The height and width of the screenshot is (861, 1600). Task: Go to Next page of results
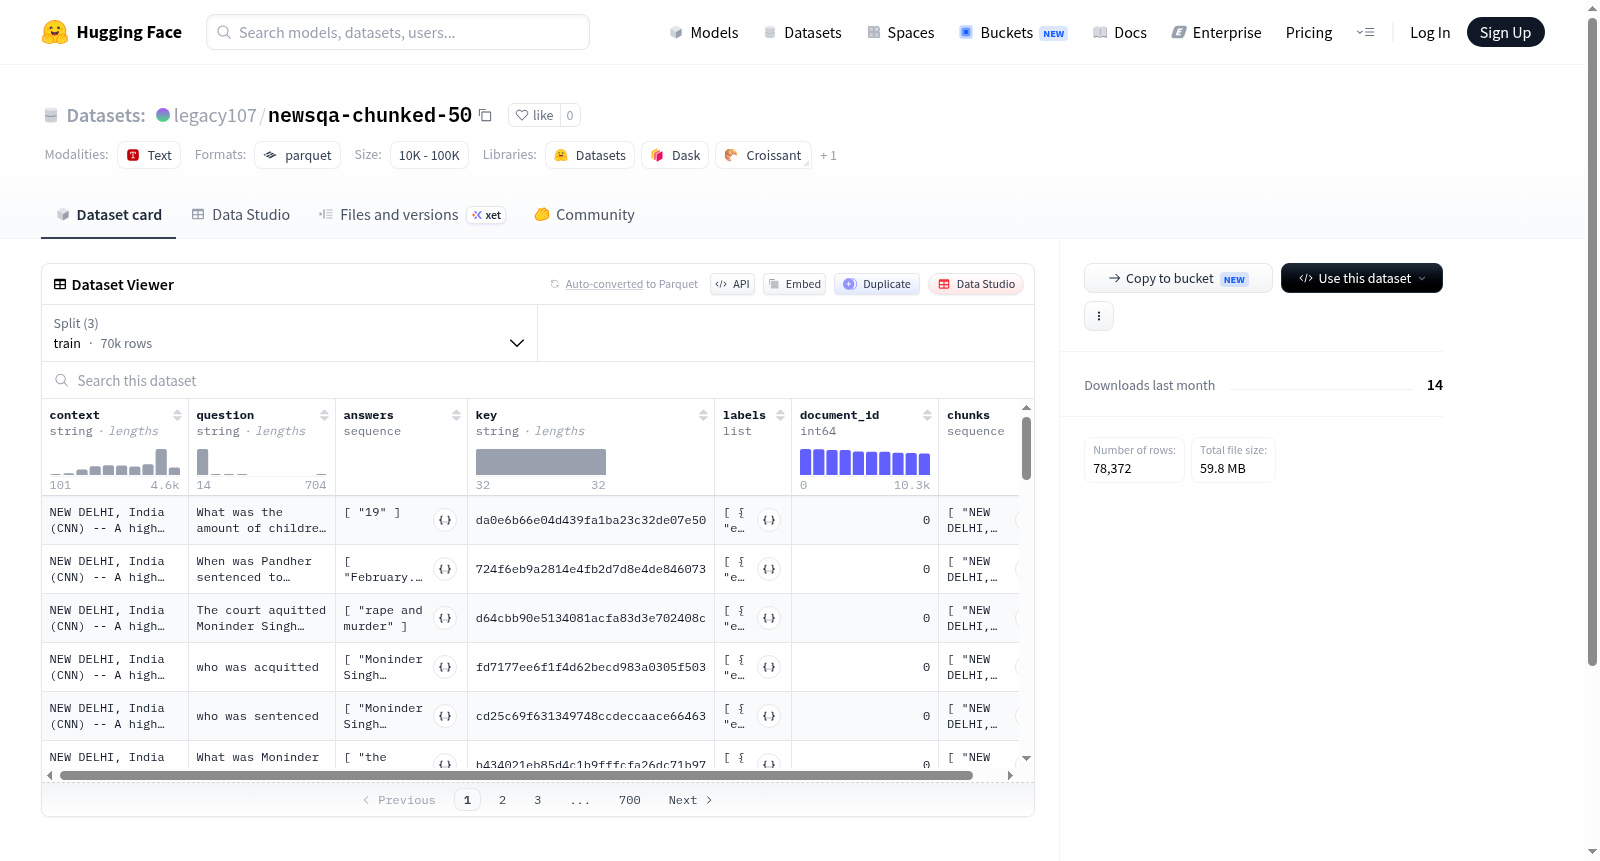point(690,800)
